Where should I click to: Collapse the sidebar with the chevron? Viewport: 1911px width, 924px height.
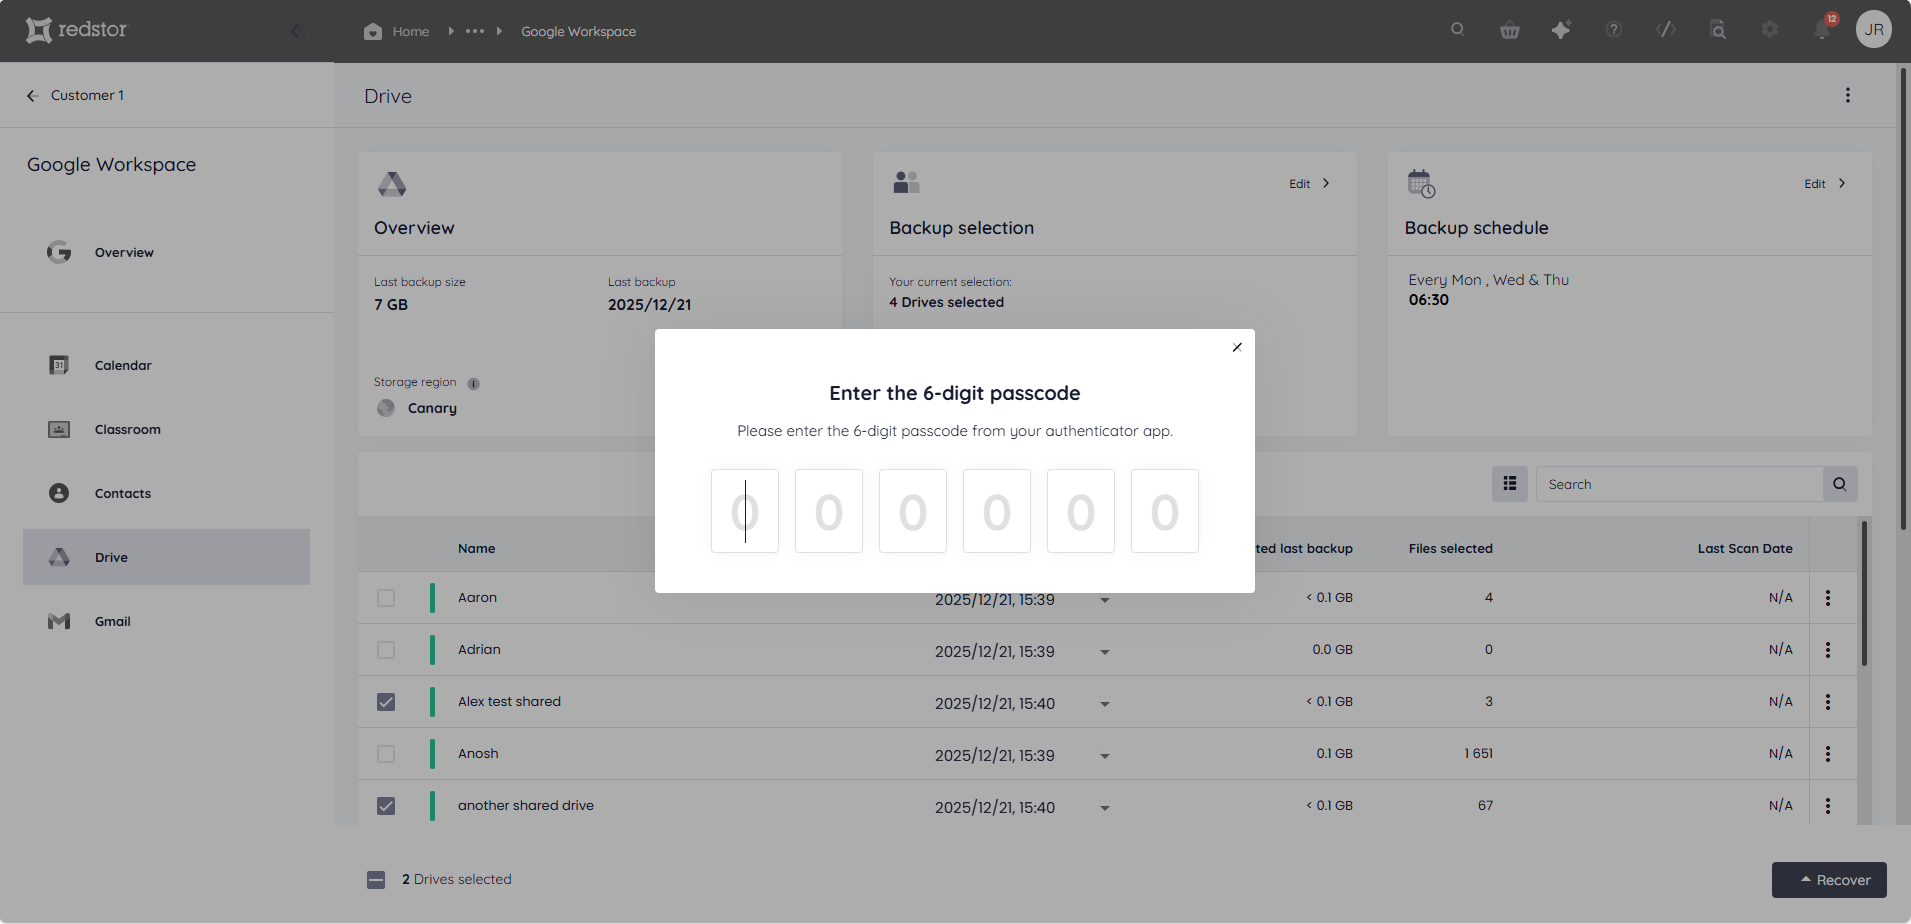click(296, 31)
